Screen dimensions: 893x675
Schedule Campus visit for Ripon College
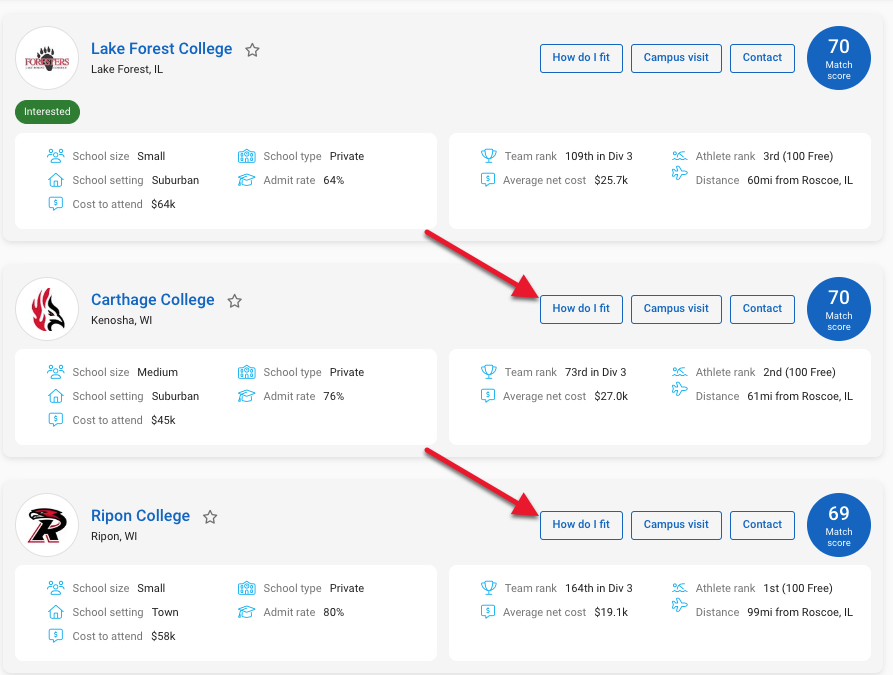676,525
